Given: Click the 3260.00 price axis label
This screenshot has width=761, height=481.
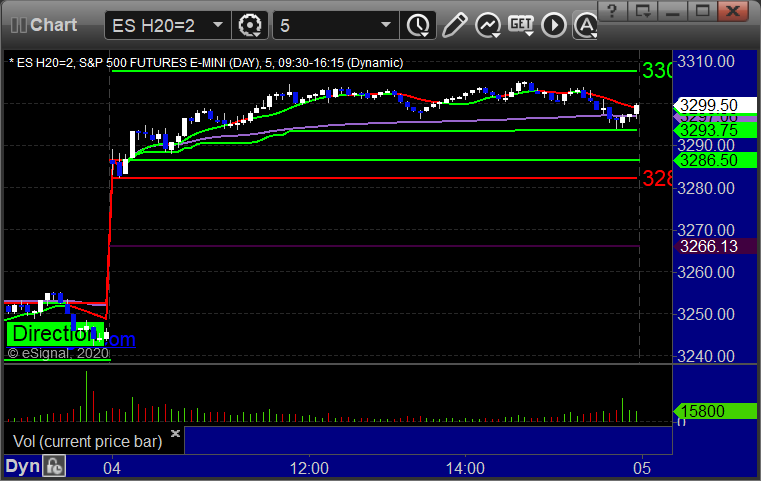Looking at the screenshot, I should (x=706, y=272).
